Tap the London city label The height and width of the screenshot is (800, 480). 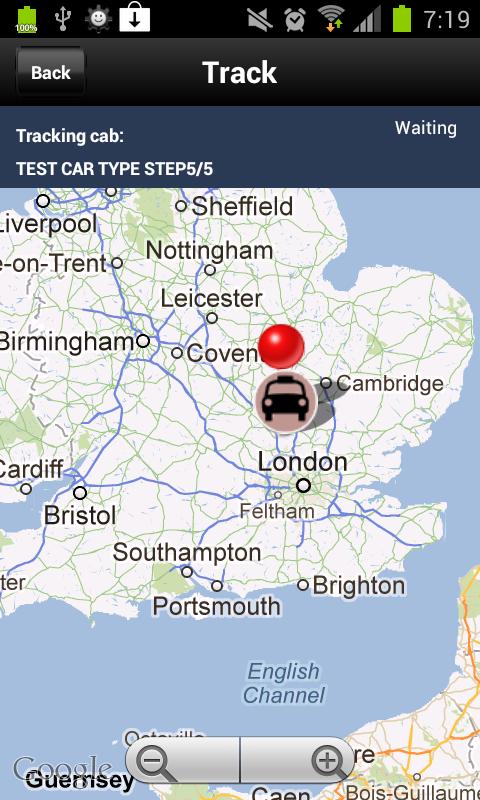pyautogui.click(x=302, y=462)
